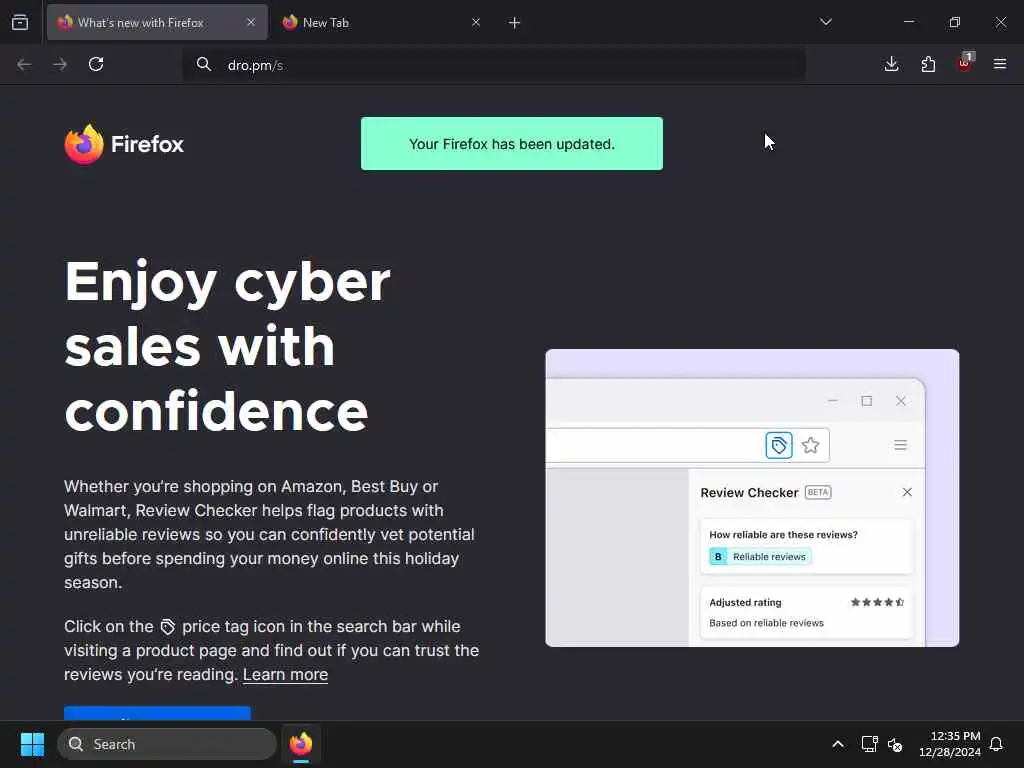The height and width of the screenshot is (768, 1024).
Task: Expand the list all tabs dropdown
Action: (x=825, y=22)
